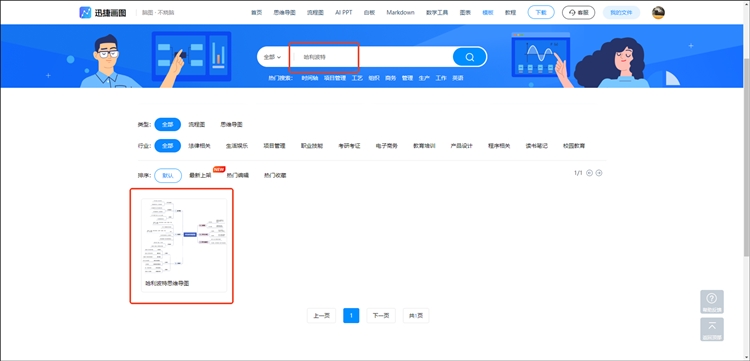The image size is (750, 361).
Task: Sort results by 热门编辑
Action: [238, 175]
